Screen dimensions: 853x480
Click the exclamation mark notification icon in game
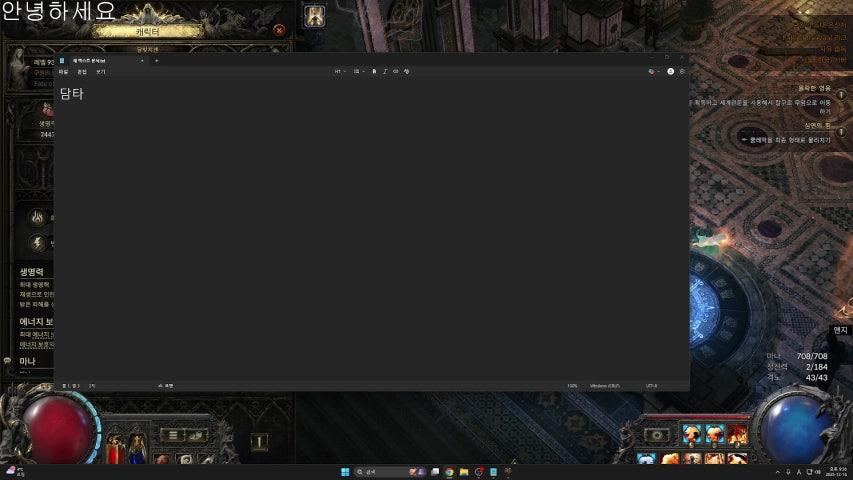[259, 442]
